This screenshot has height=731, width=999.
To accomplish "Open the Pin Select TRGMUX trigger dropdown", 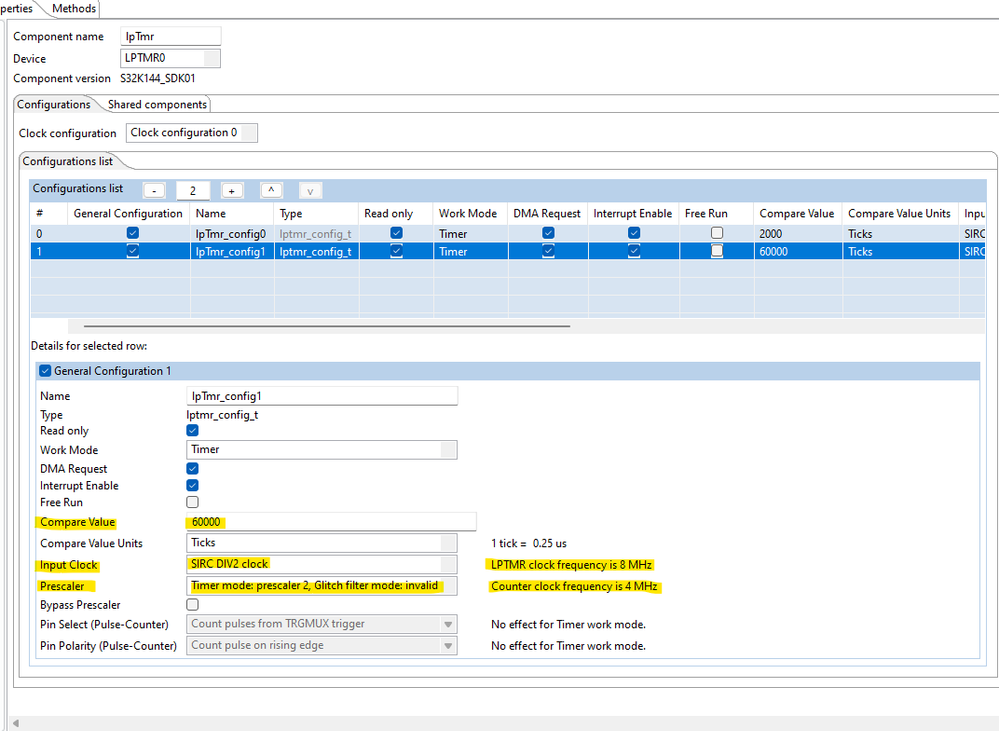I will pyautogui.click(x=322, y=624).
